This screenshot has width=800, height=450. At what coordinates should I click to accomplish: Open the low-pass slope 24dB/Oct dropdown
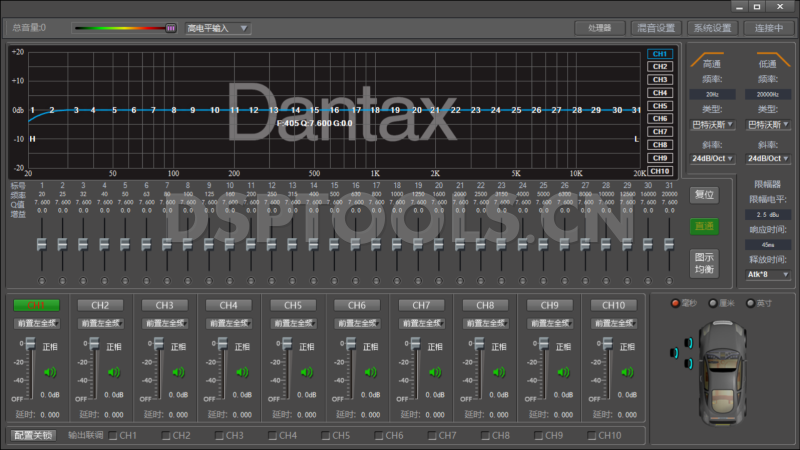(768, 159)
